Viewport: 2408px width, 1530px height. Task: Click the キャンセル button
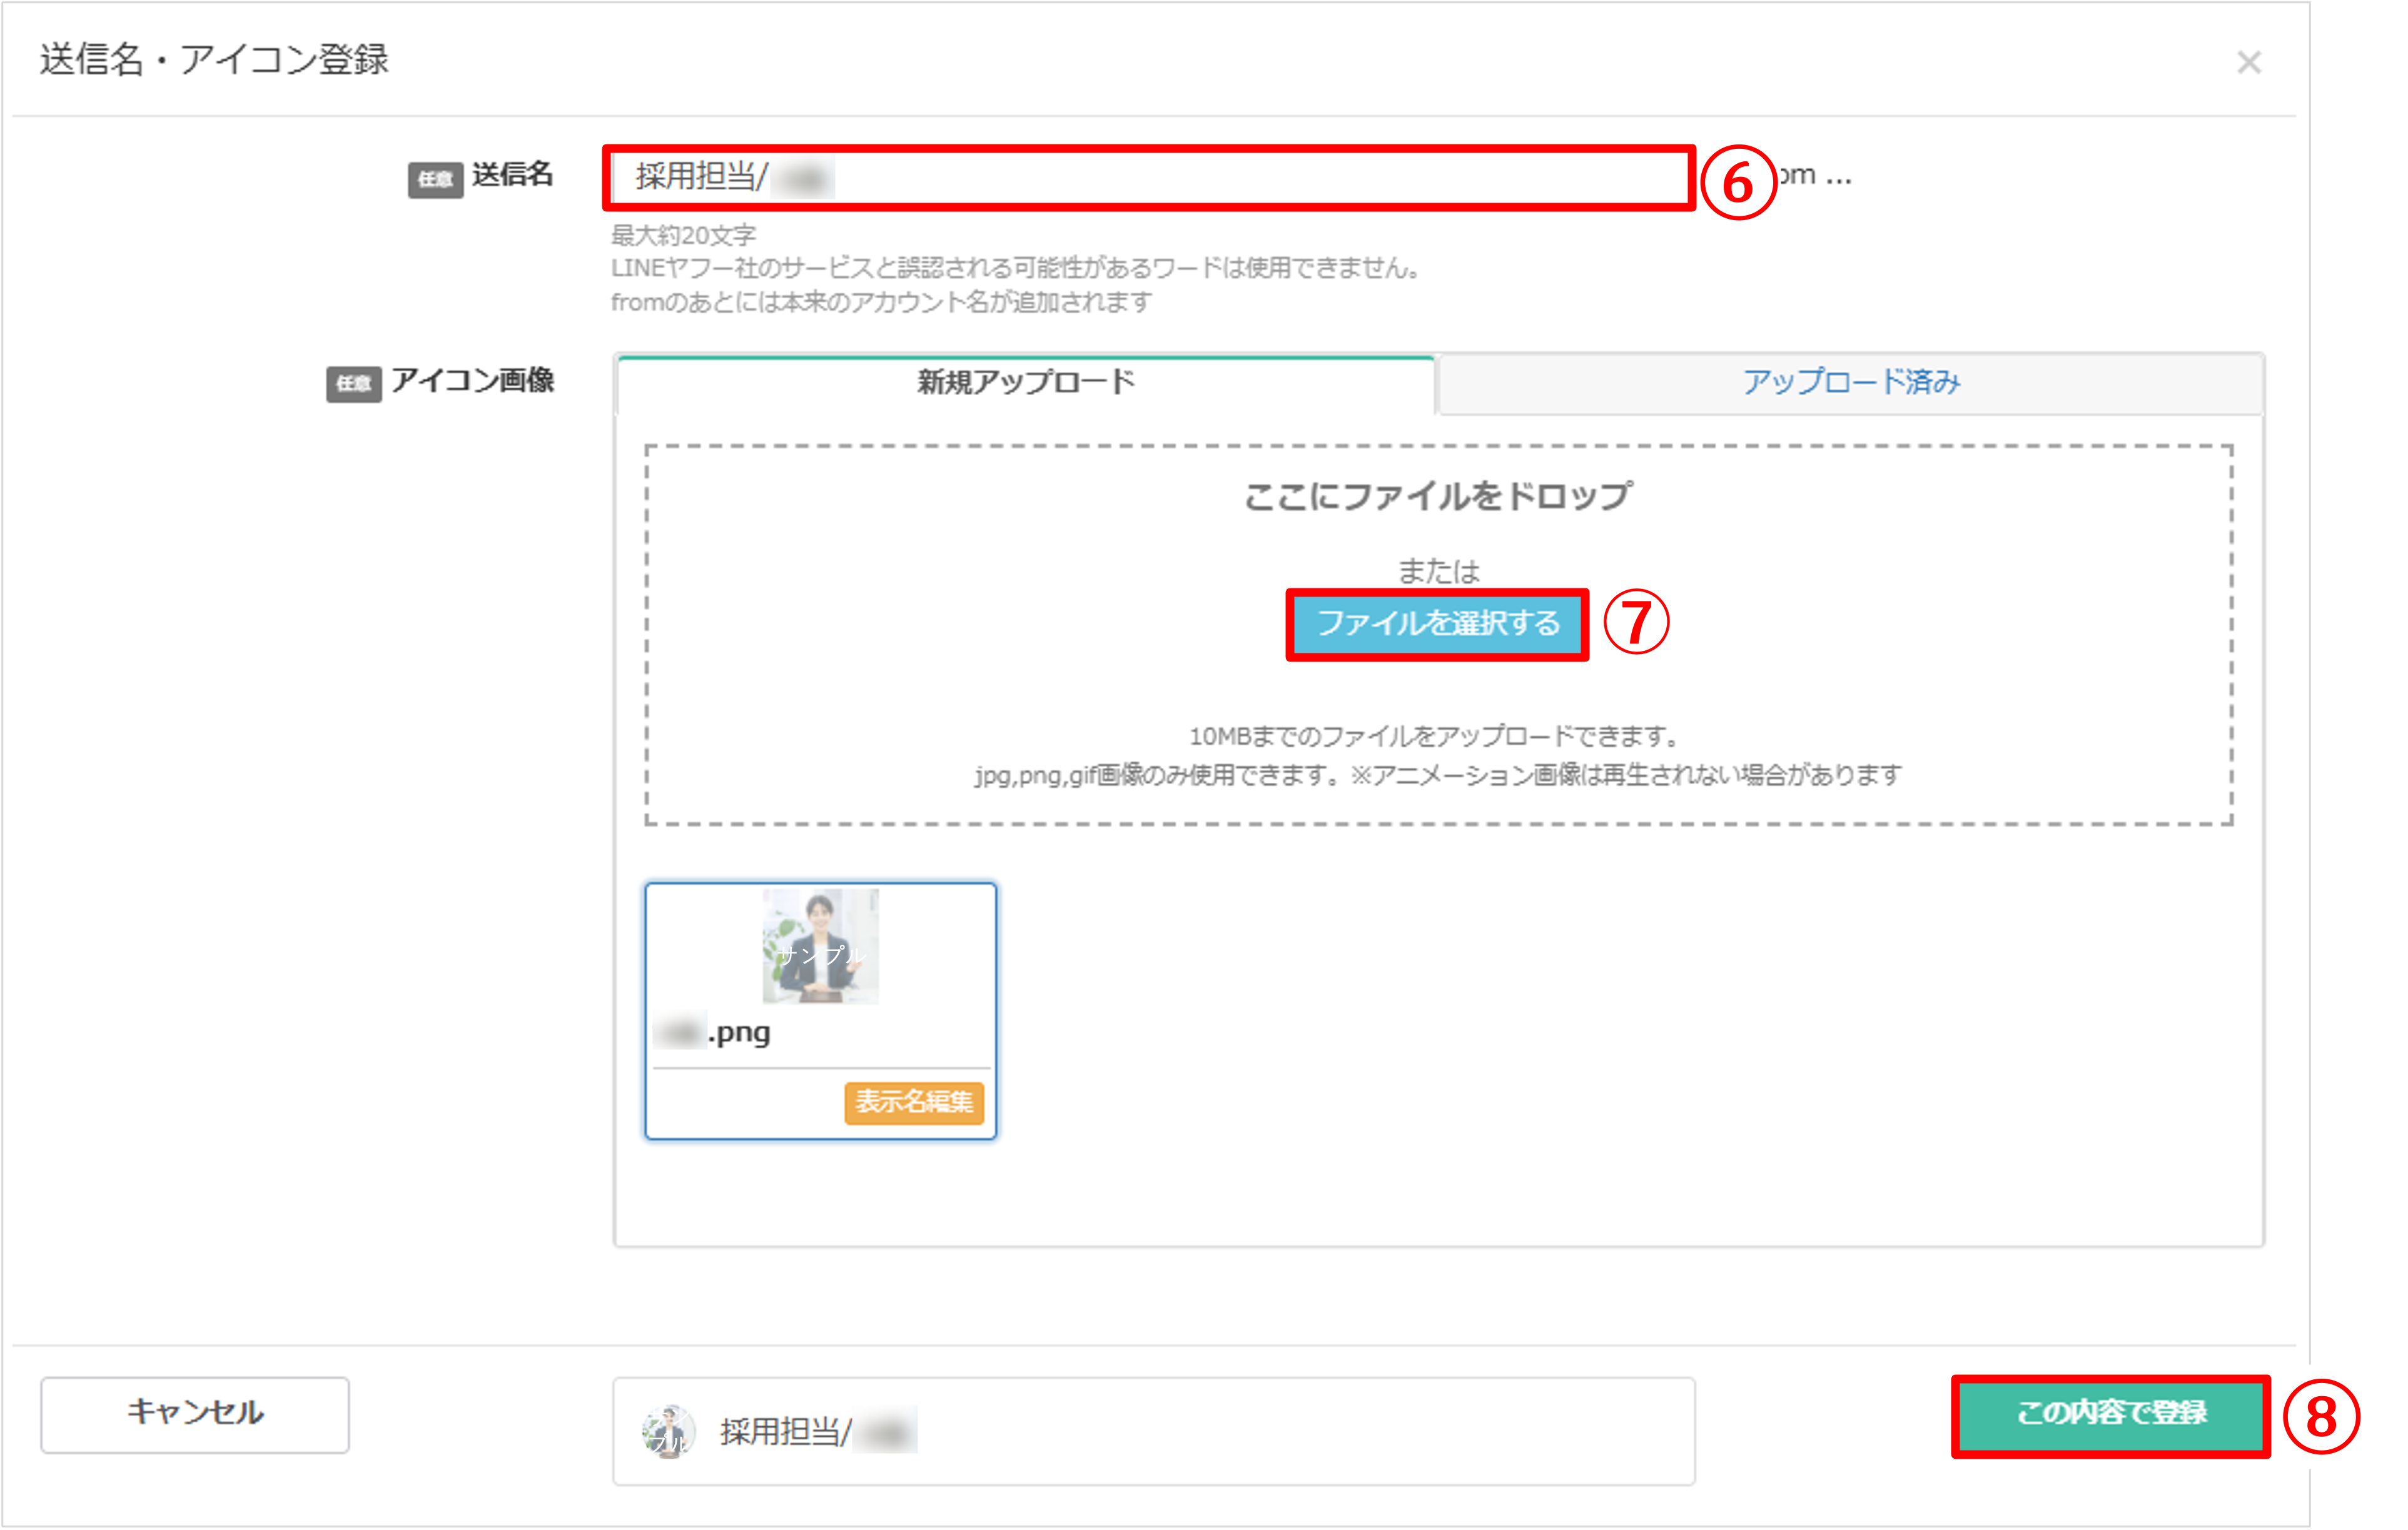[194, 1413]
